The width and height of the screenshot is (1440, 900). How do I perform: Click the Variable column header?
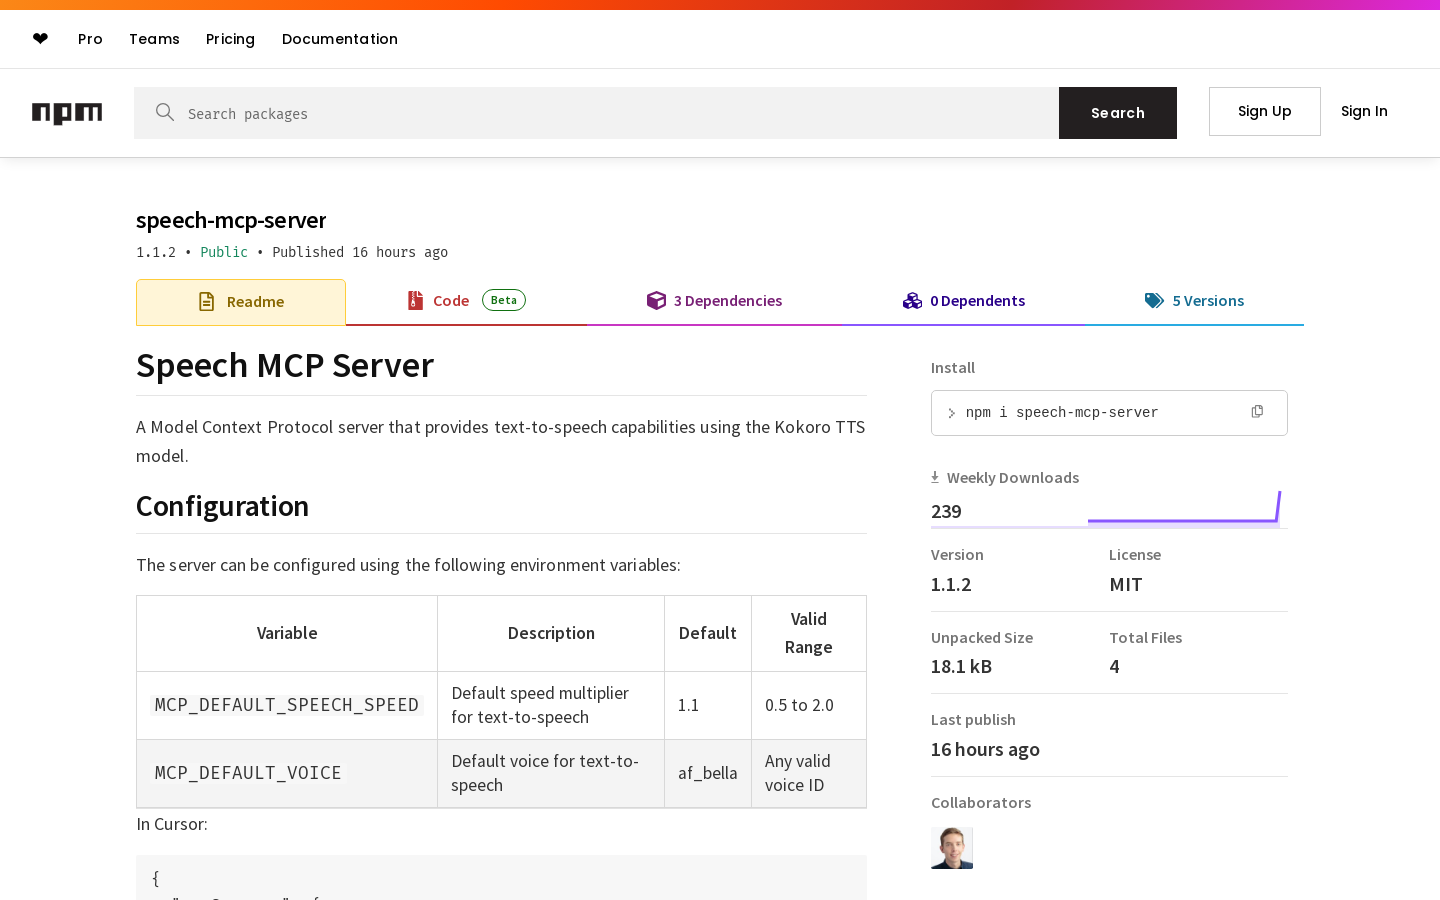pos(287,633)
